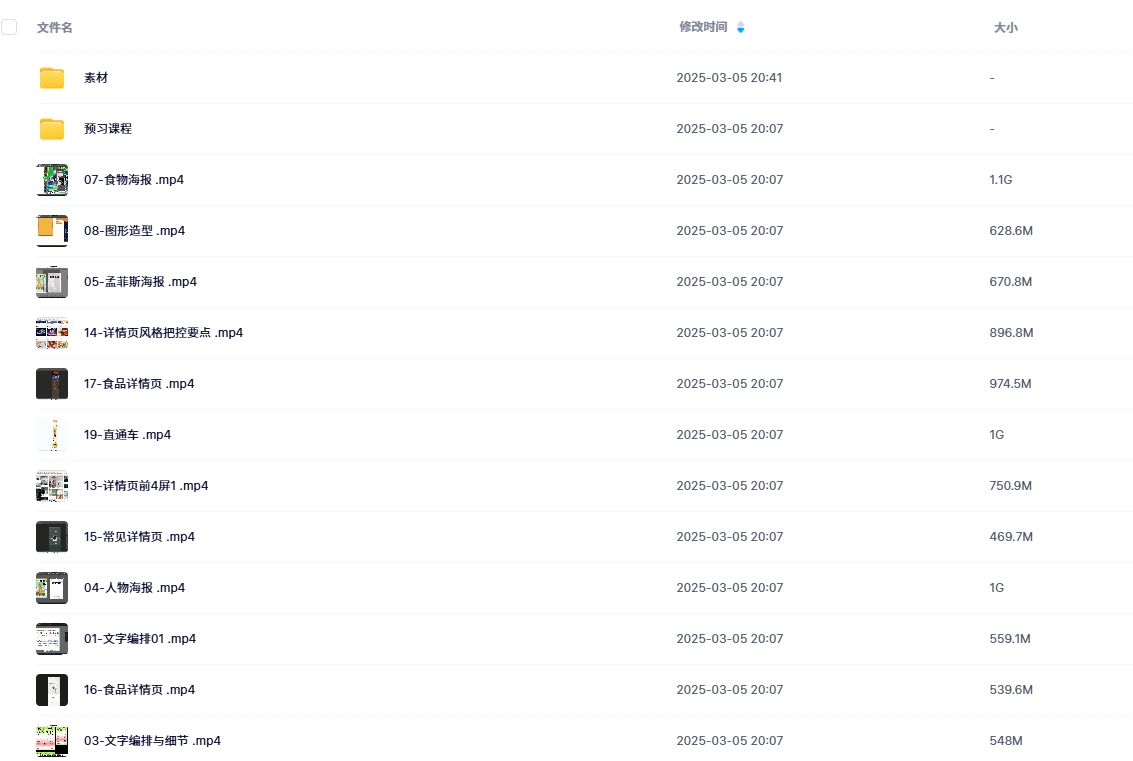Click the 07-食物海报 video thumbnail
The width and height of the screenshot is (1133, 761).
(52, 180)
